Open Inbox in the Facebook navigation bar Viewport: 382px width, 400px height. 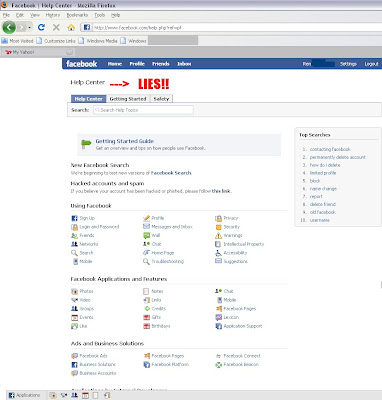click(x=184, y=64)
